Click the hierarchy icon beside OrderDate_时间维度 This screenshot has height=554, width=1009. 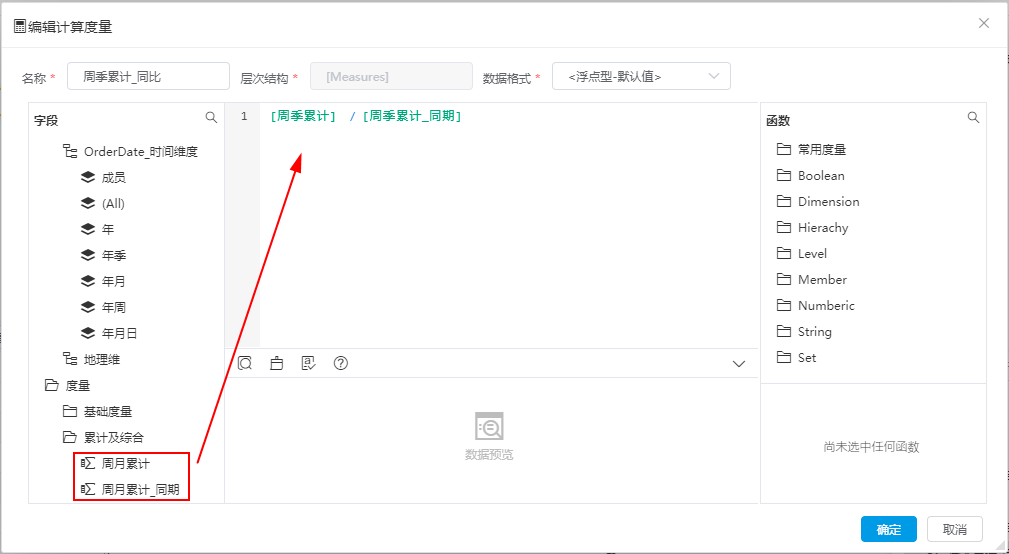point(69,152)
